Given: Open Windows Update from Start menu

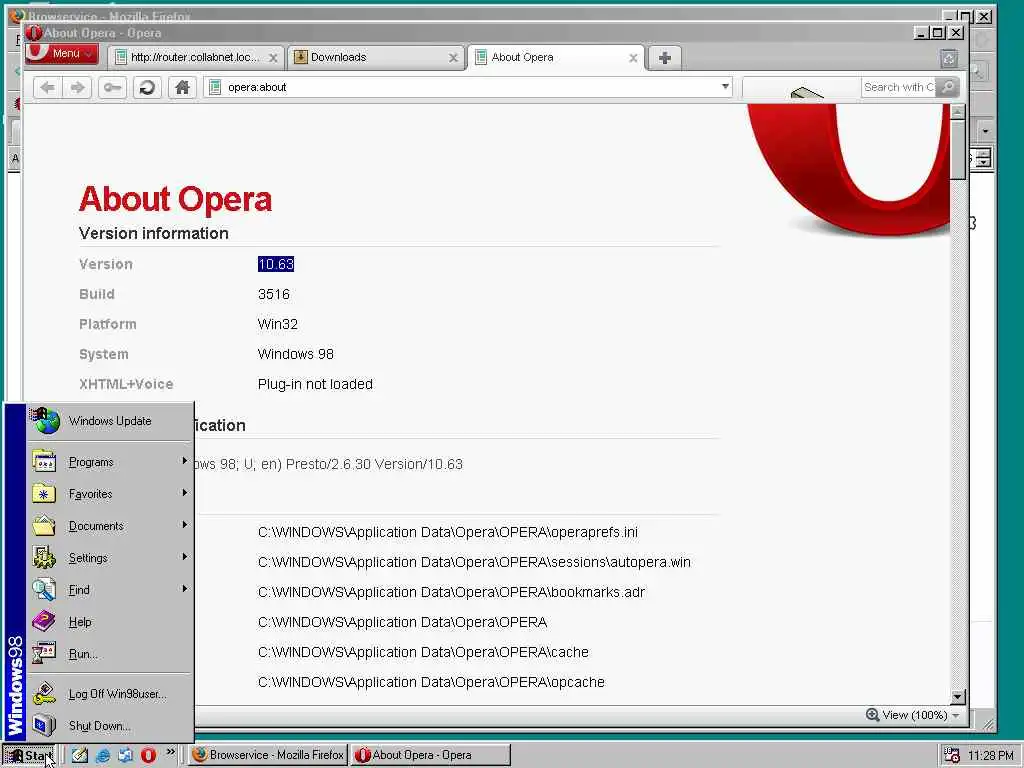Looking at the screenshot, I should [110, 421].
